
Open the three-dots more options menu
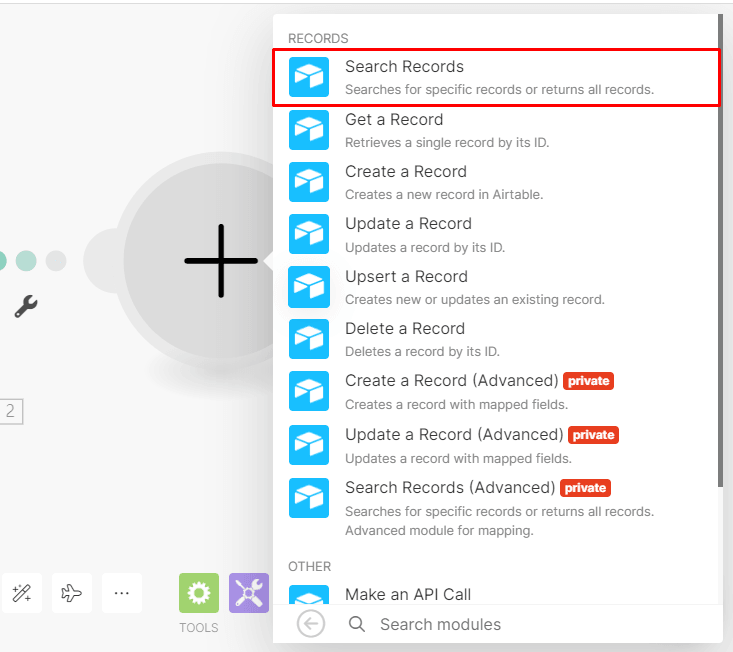tap(122, 593)
